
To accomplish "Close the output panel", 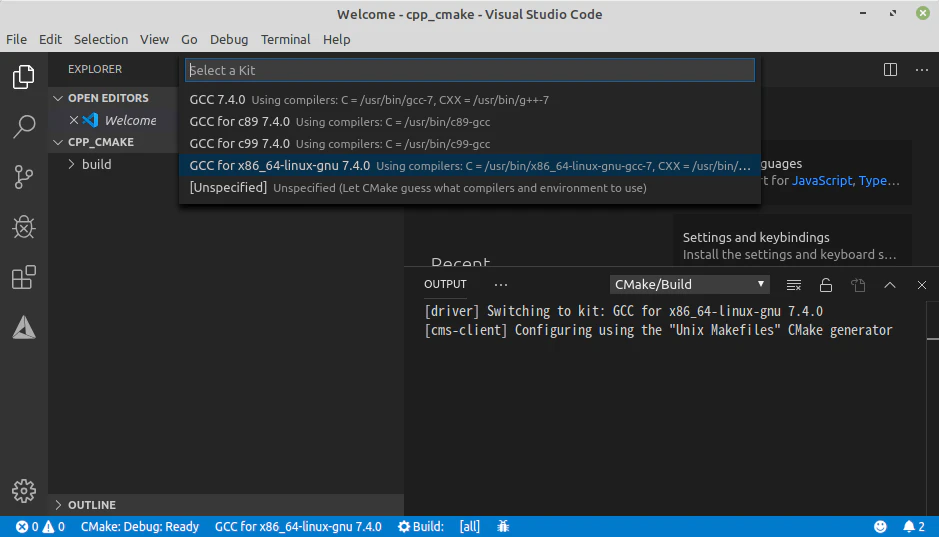I will pyautogui.click(x=922, y=285).
